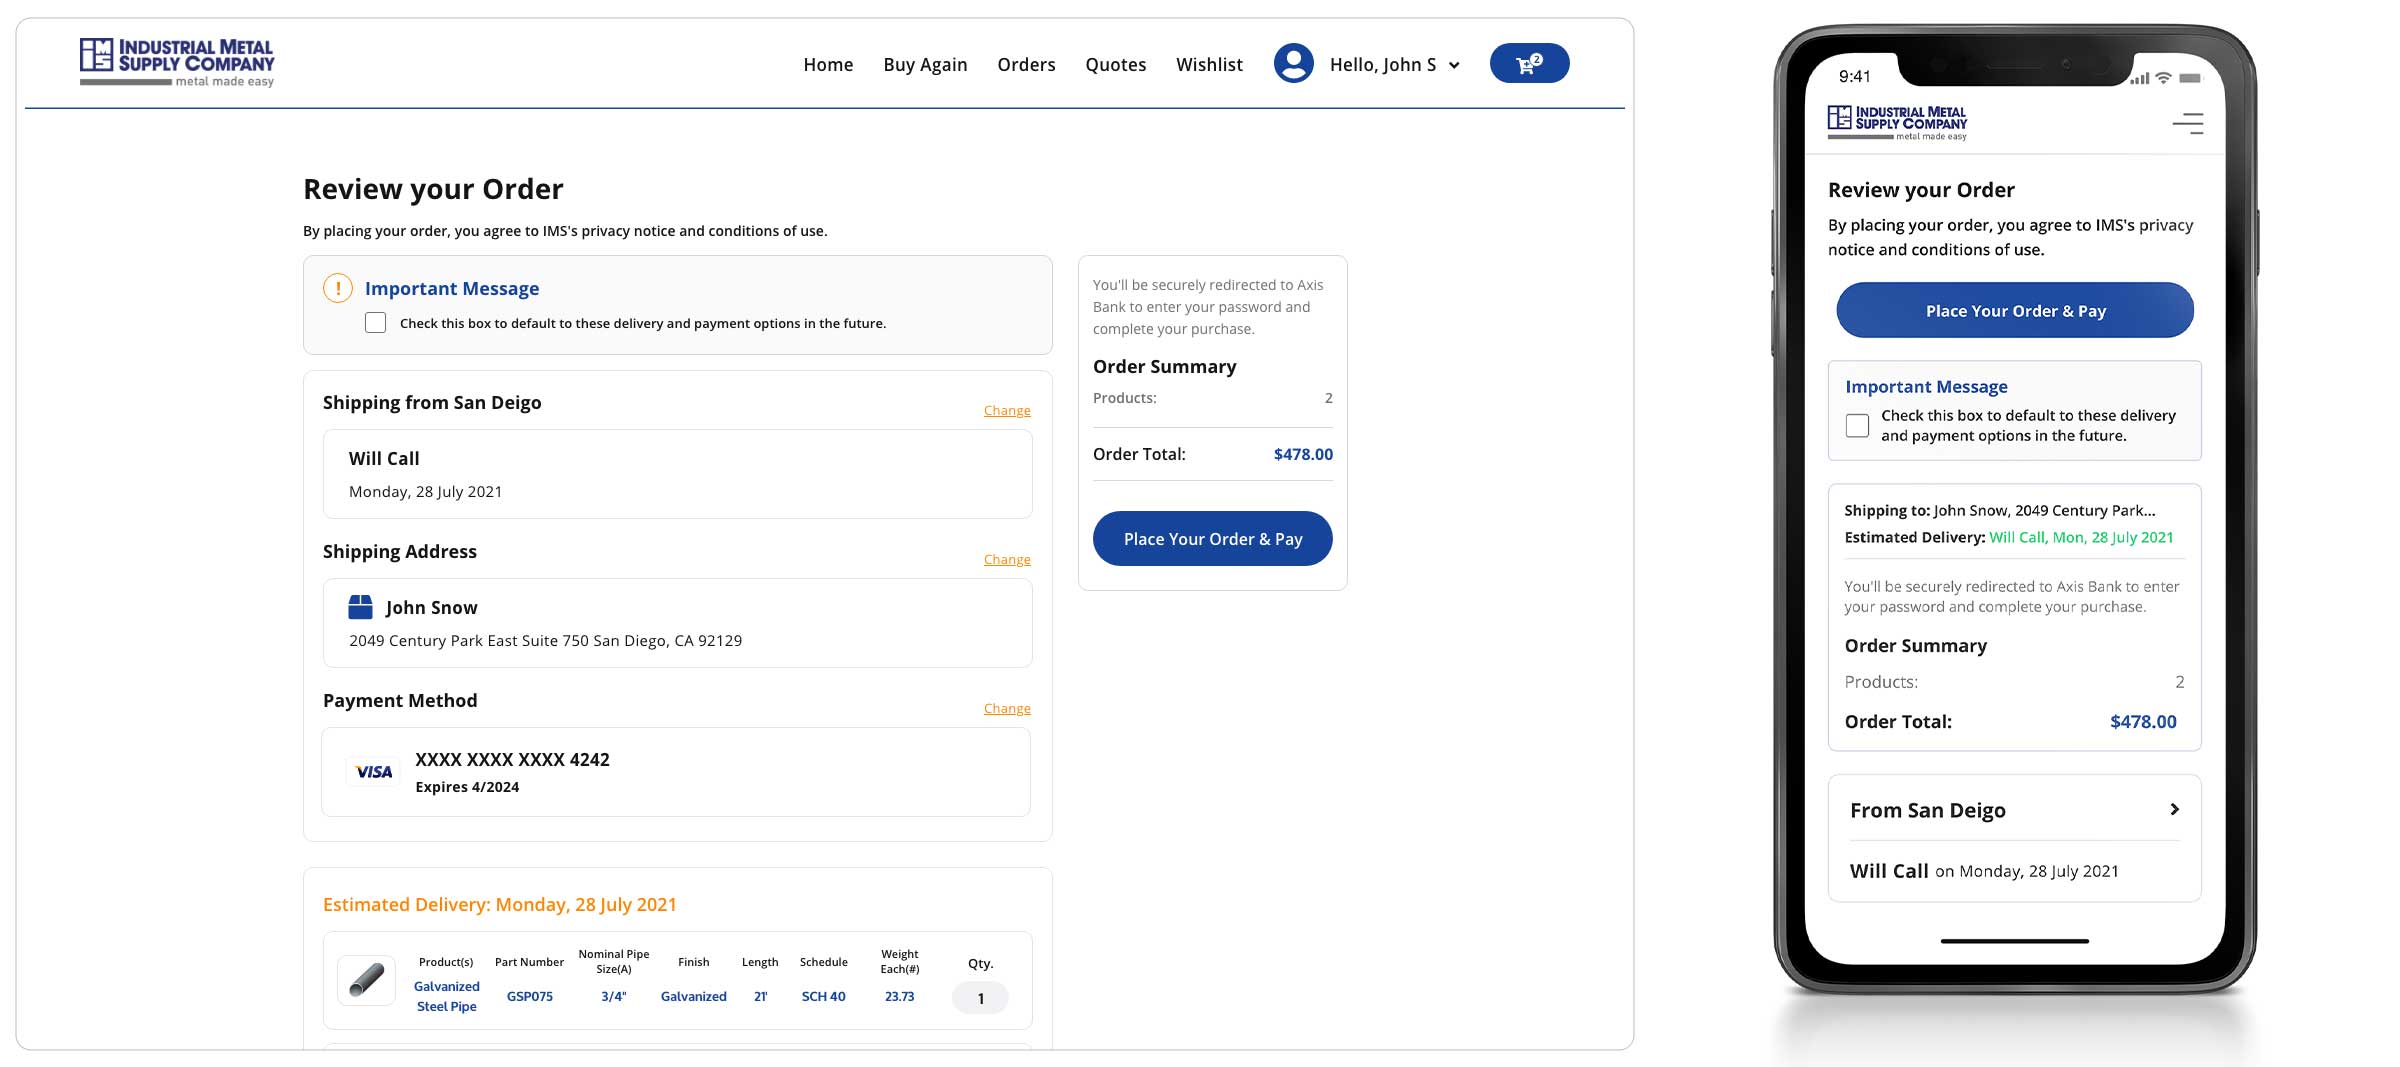Tick the mobile default options checkbox
This screenshot has height=1067, width=2400.
[x=1857, y=425]
